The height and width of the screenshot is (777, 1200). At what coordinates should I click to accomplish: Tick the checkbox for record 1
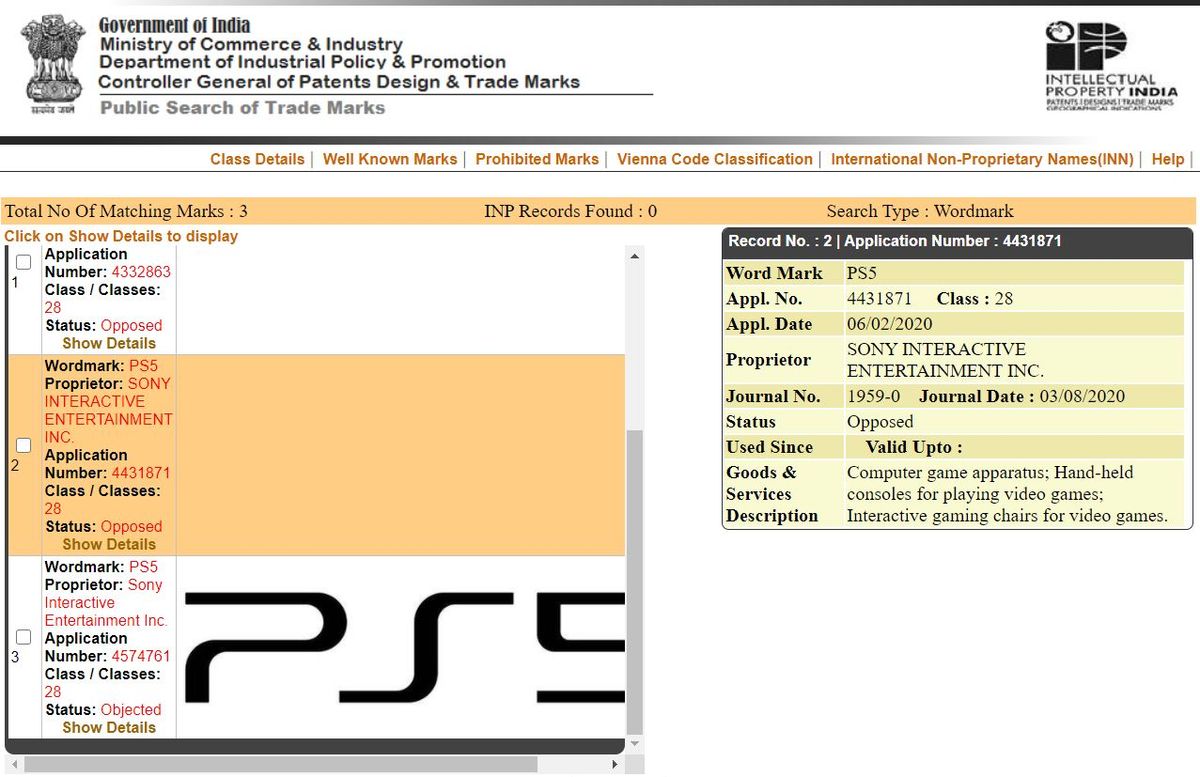[x=24, y=263]
